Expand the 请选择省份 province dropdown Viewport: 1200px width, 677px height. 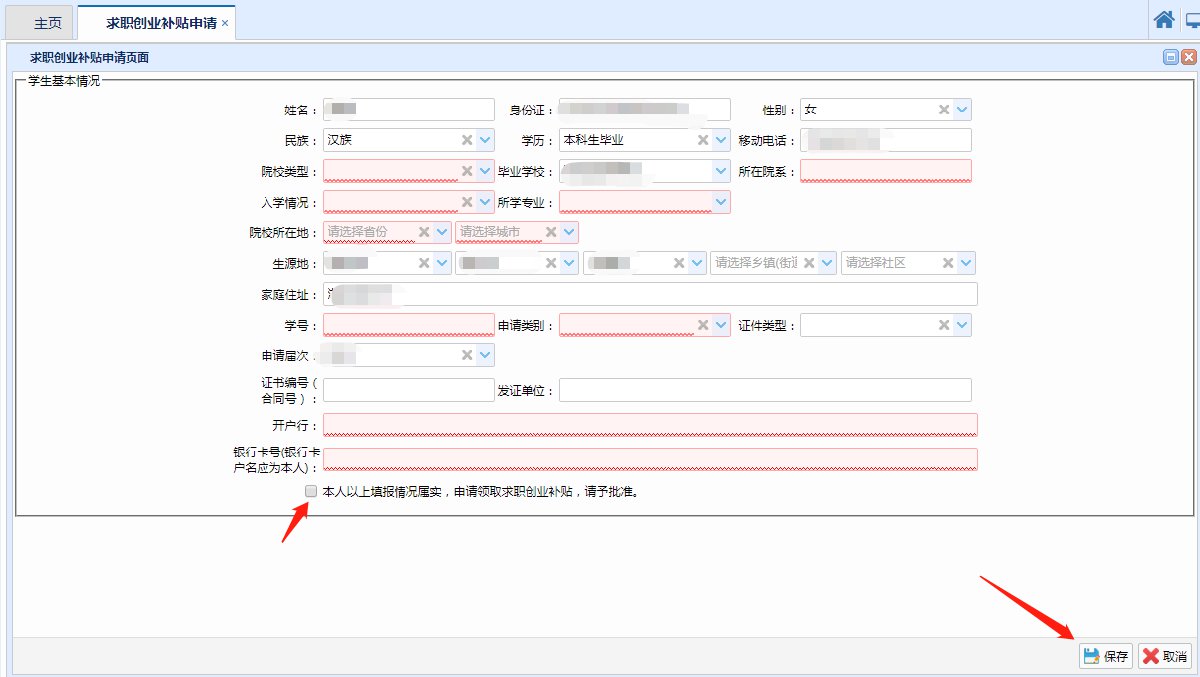[x=442, y=232]
